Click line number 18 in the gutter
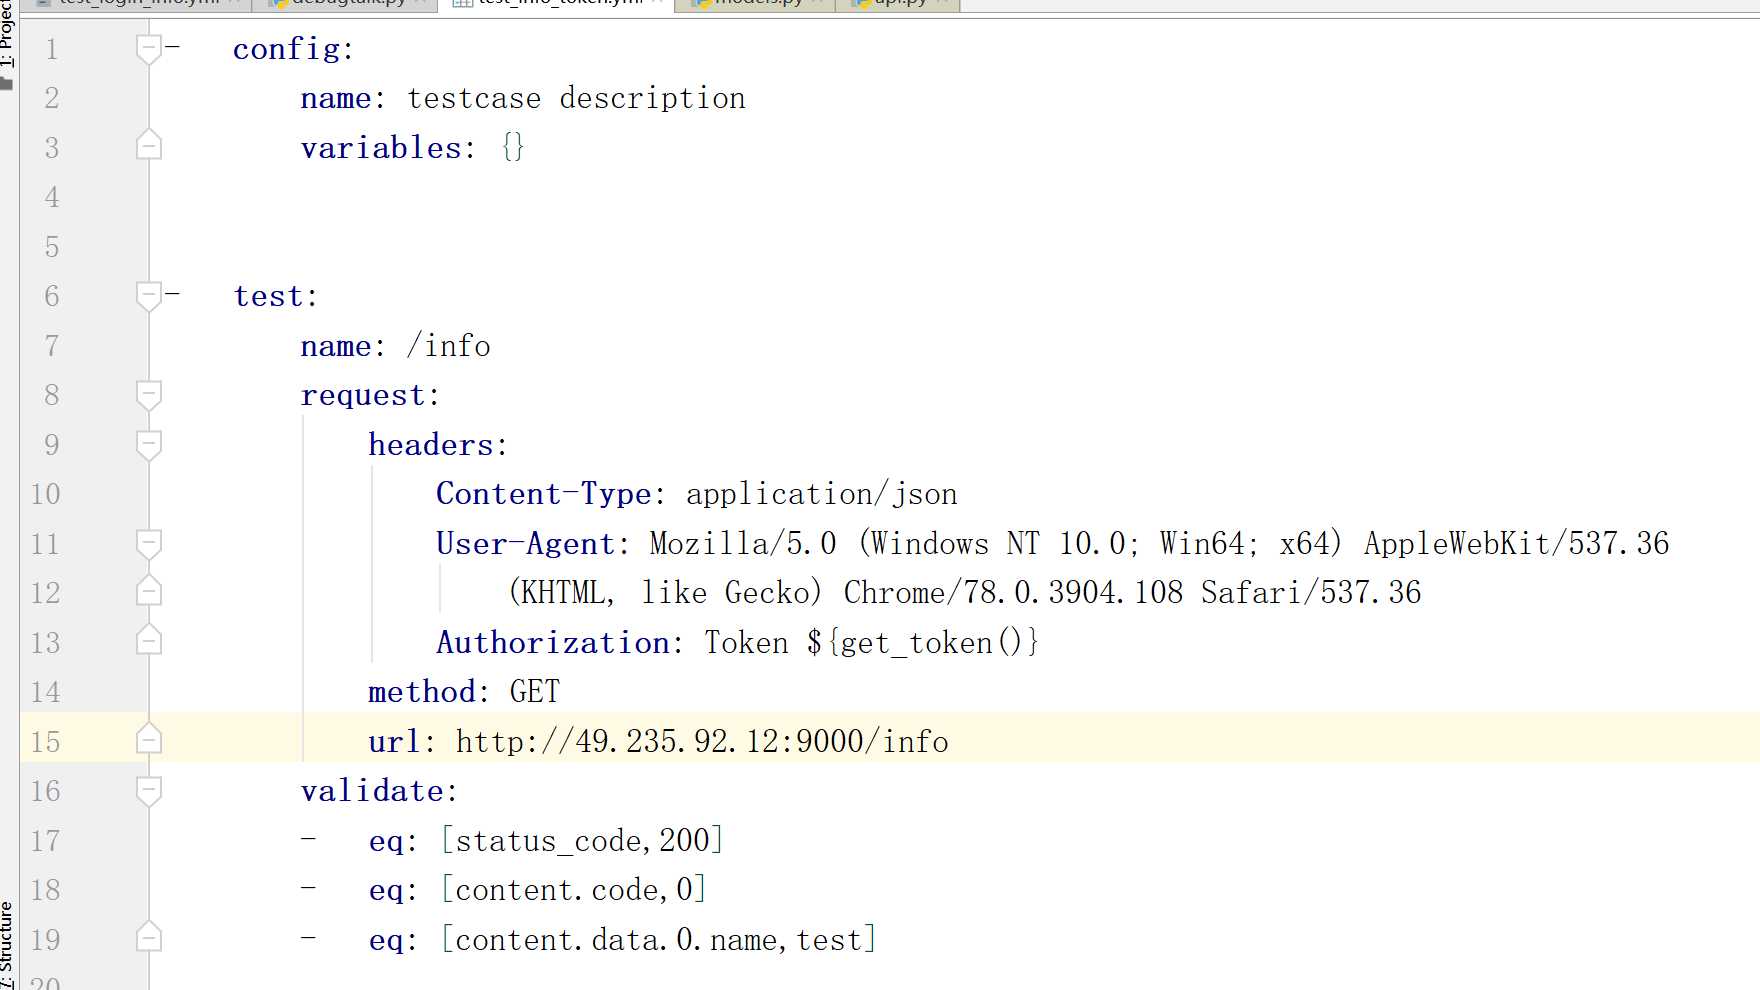 point(45,890)
